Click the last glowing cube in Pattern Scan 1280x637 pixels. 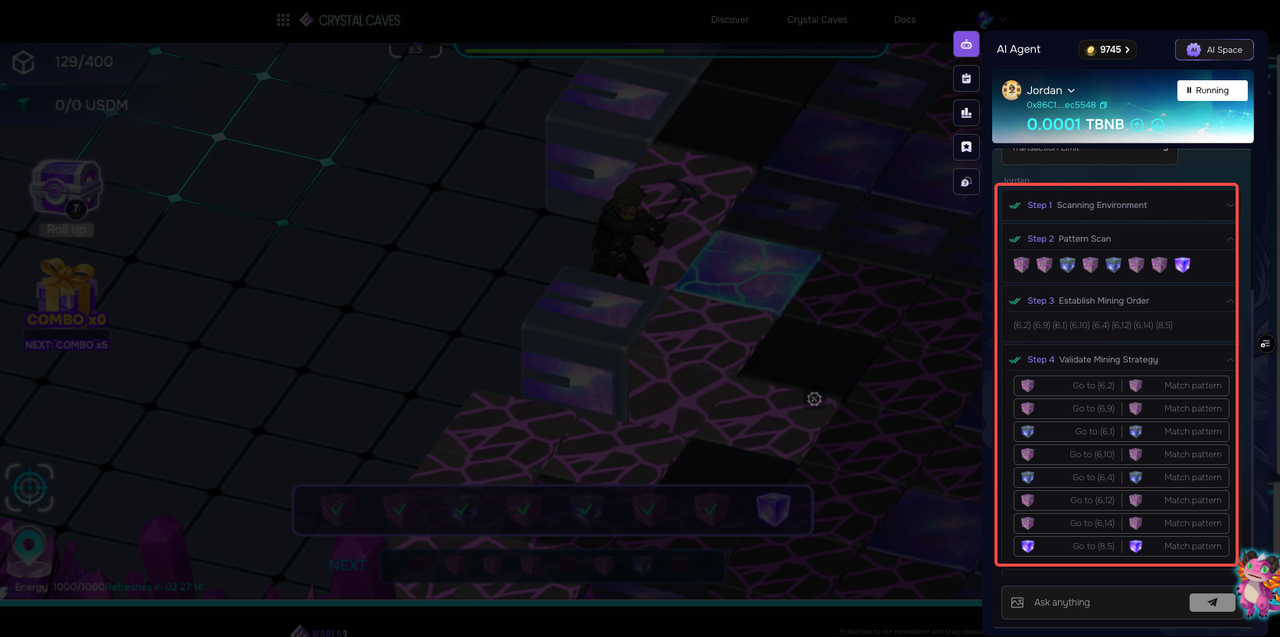[x=1183, y=265]
